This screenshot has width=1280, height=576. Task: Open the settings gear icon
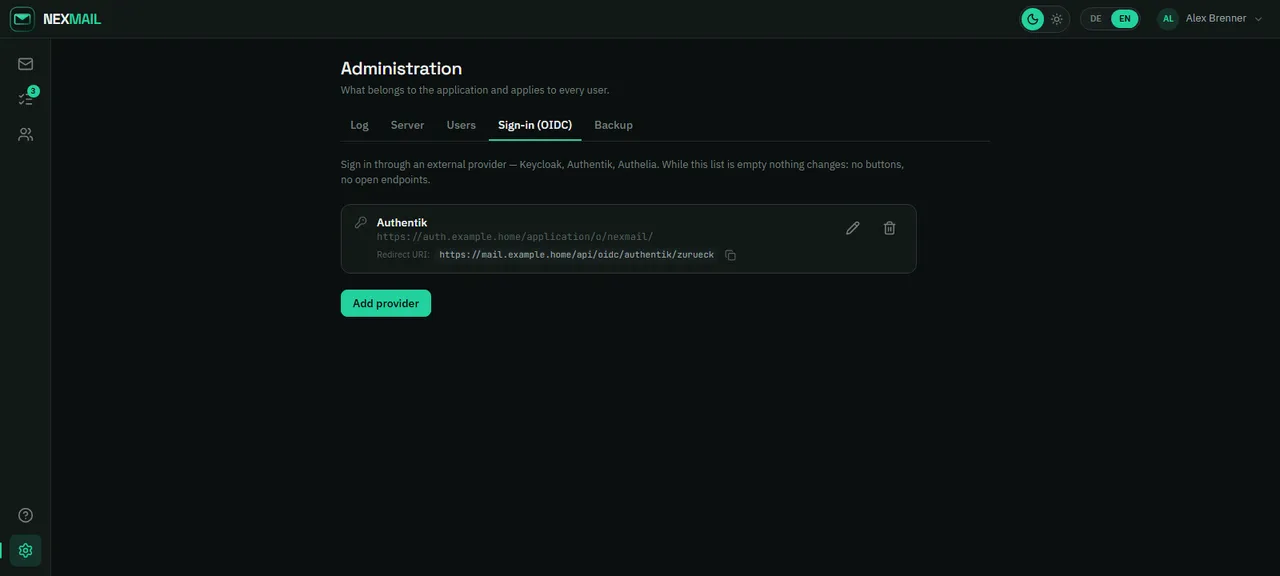26,550
